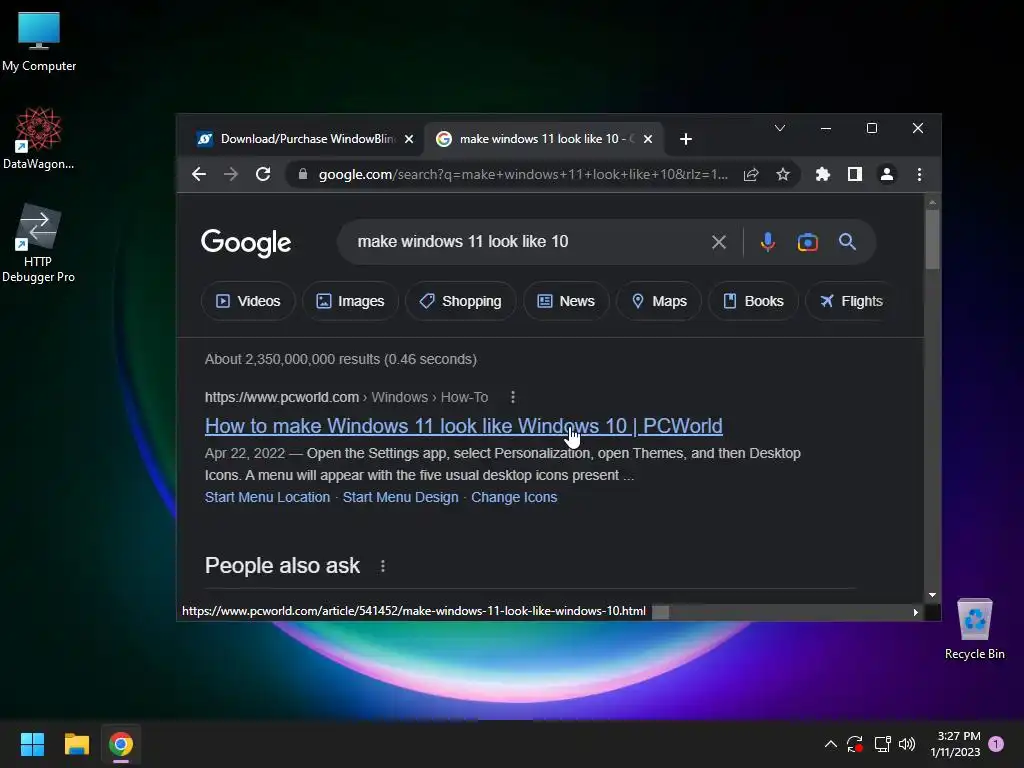Close the WindowBlinds tab
Image resolution: width=1024 pixels, height=768 pixels.
pyautogui.click(x=409, y=139)
